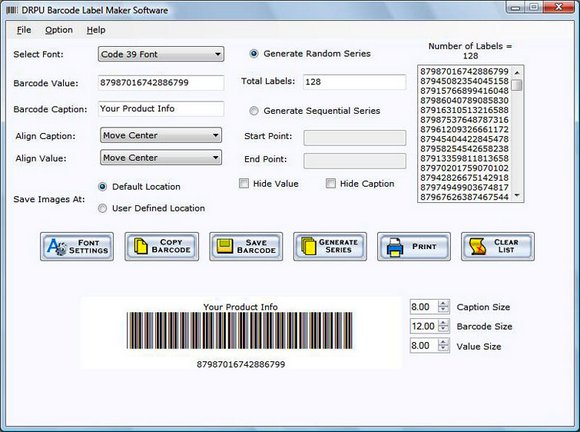Click the Value Size 8.00 field

(x=424, y=345)
